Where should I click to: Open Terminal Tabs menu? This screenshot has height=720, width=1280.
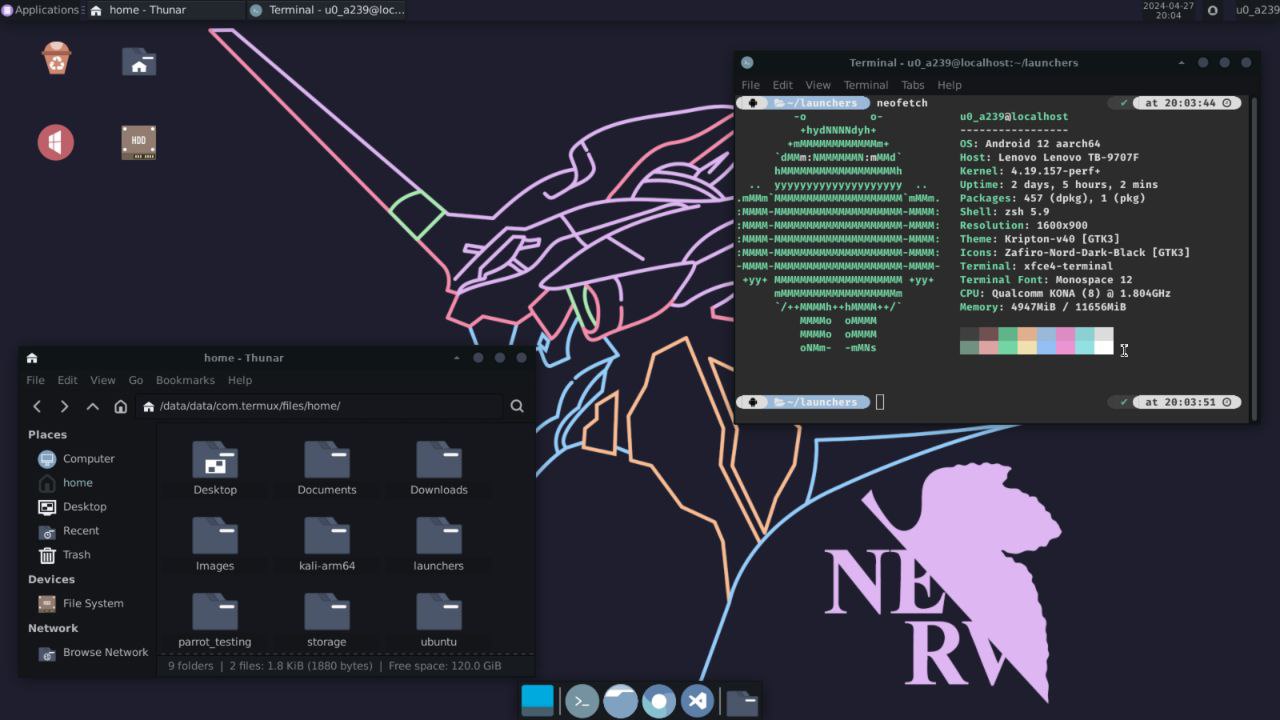tap(913, 85)
